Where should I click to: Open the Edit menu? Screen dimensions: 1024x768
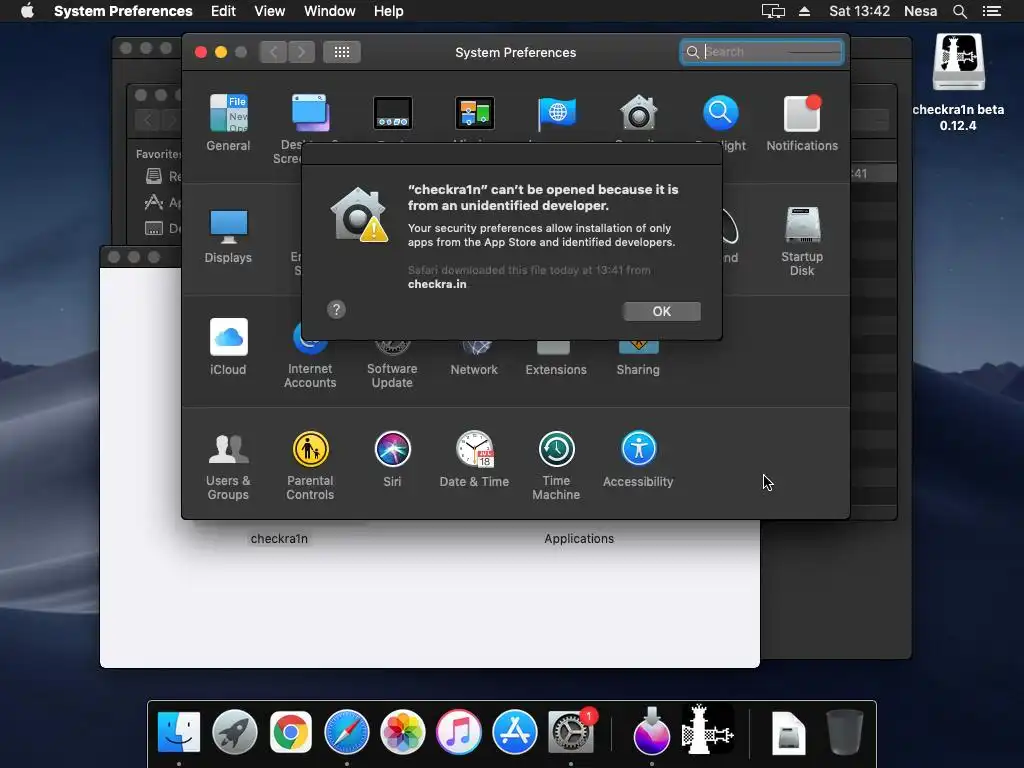click(223, 11)
